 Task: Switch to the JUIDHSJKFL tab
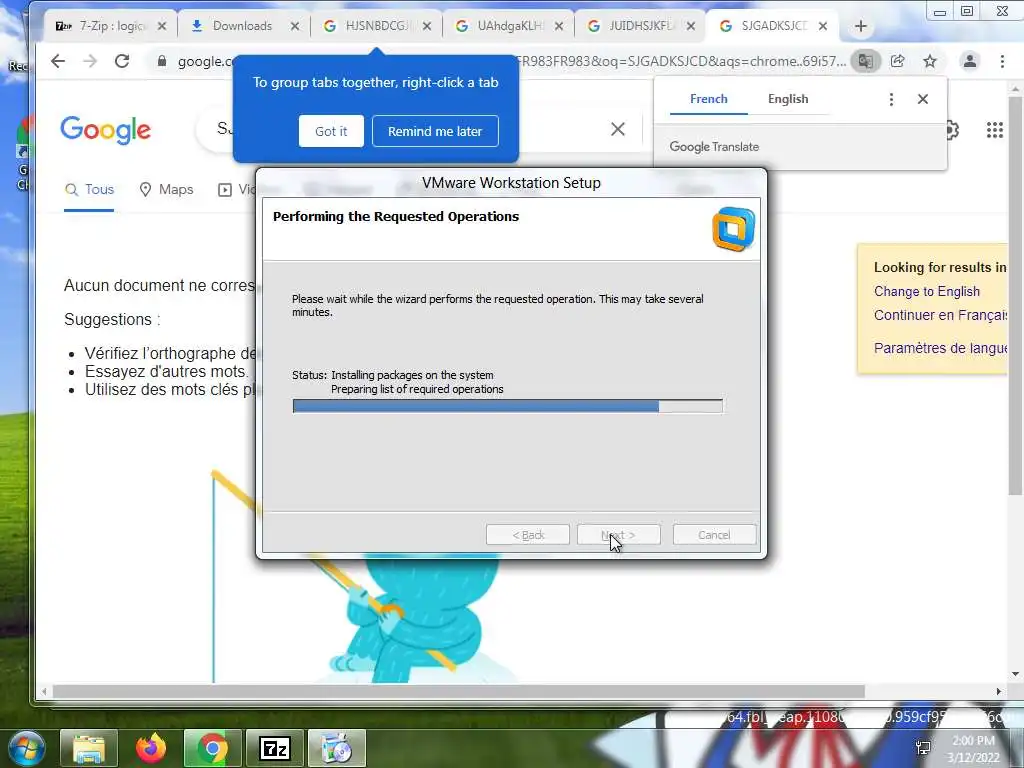pyautogui.click(x=640, y=26)
